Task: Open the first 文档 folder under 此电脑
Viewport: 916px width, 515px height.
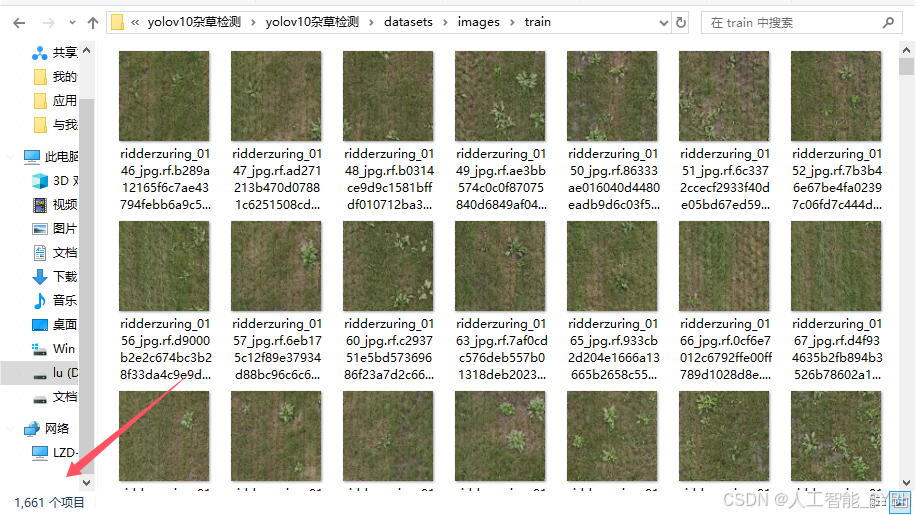Action: point(54,252)
